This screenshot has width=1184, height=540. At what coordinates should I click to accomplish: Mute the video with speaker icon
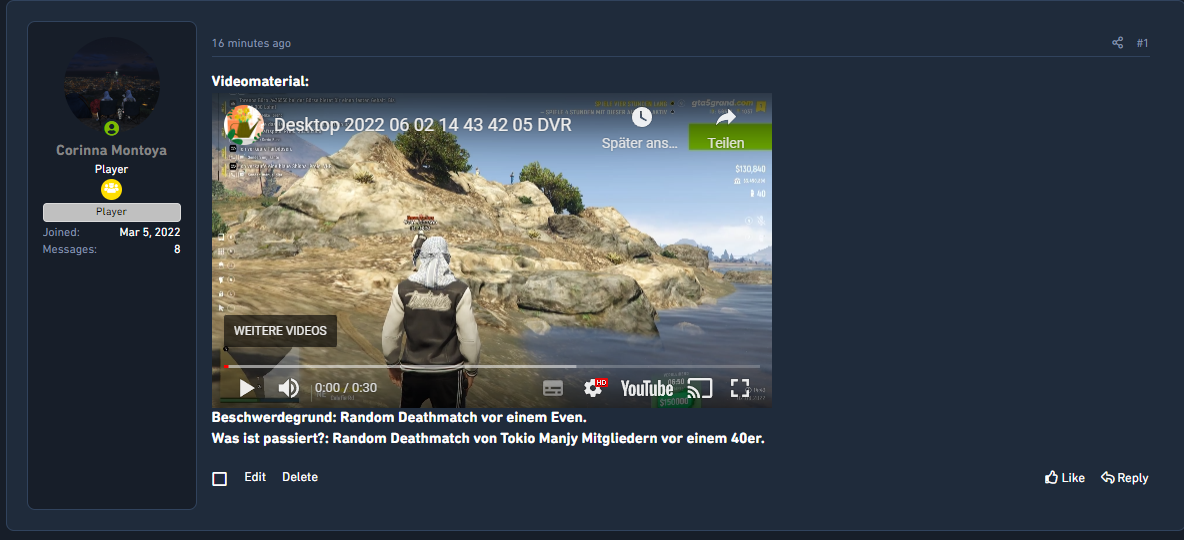(x=288, y=388)
